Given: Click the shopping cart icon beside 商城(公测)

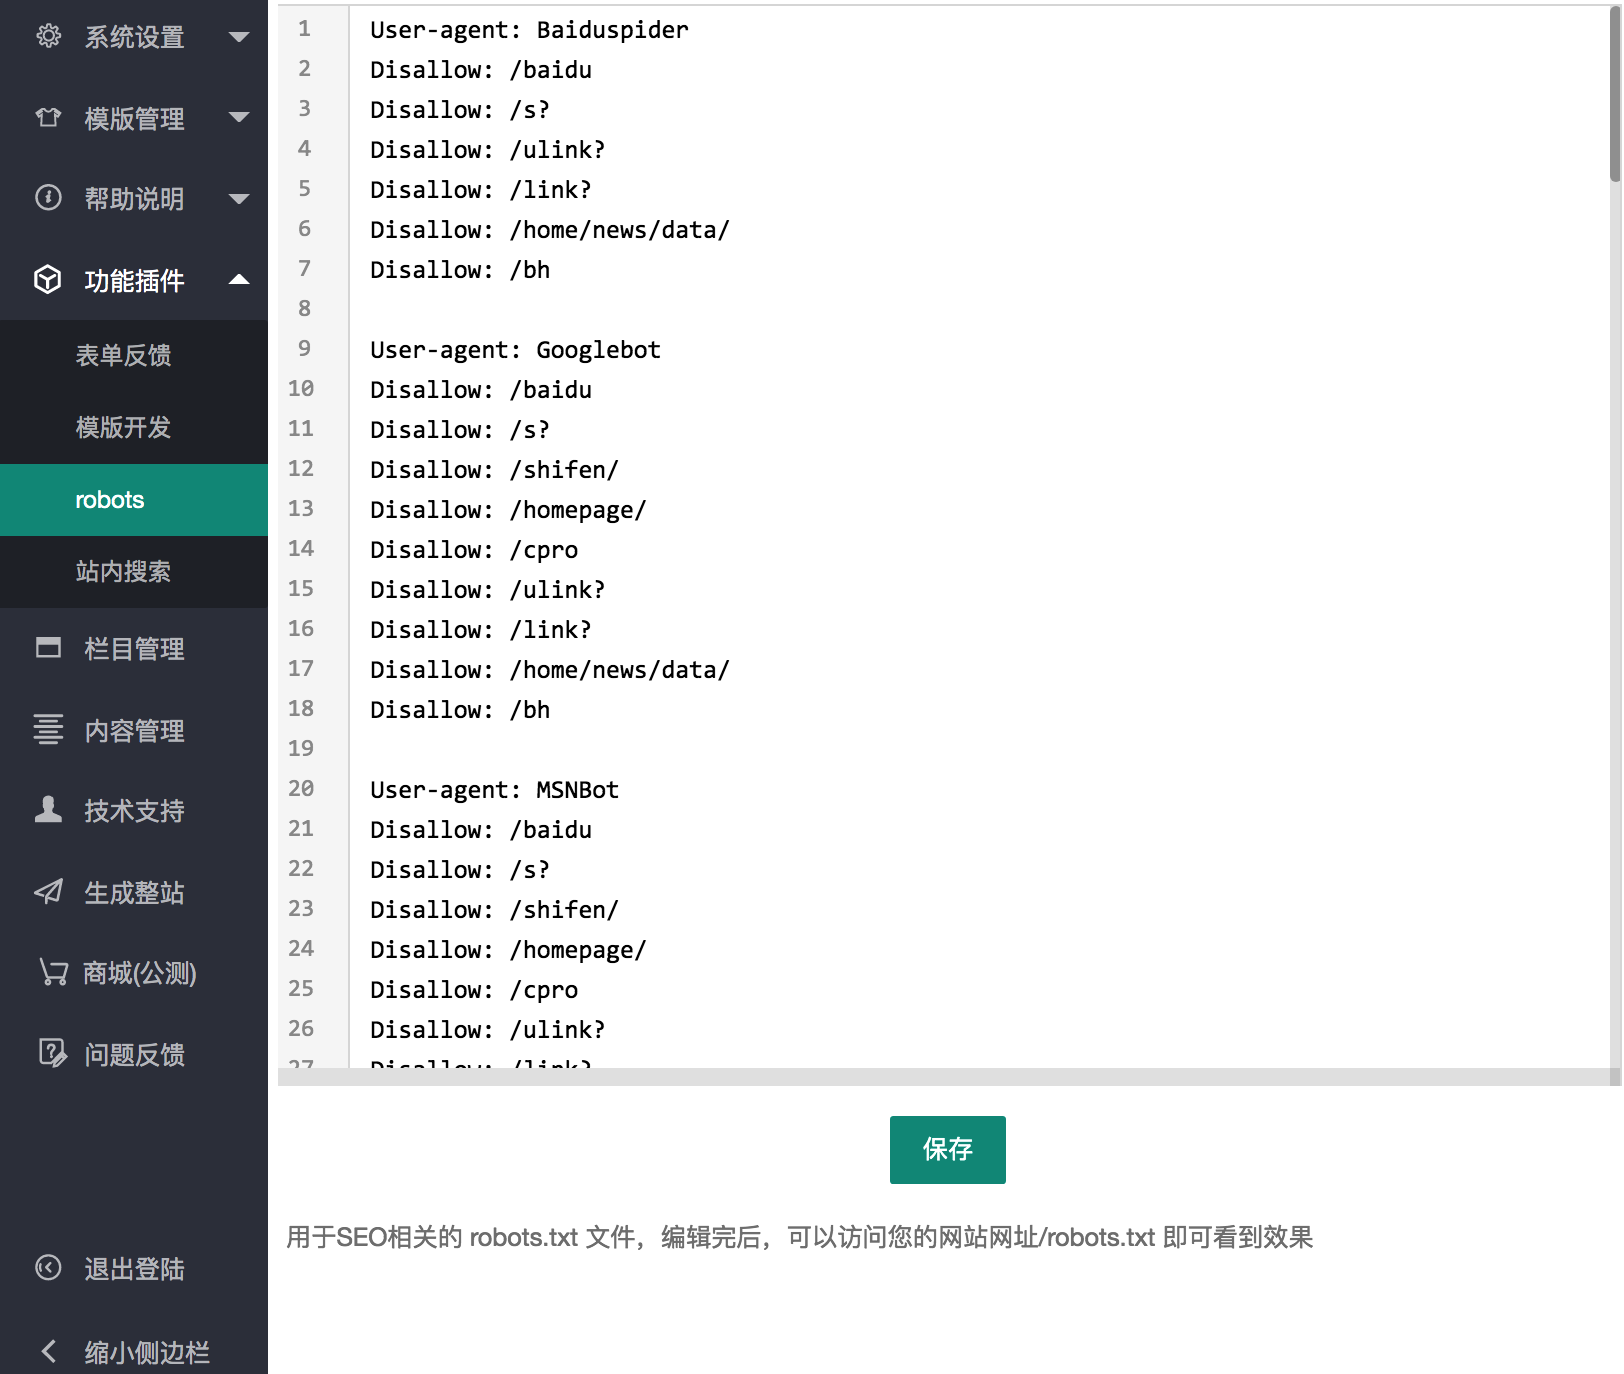Looking at the screenshot, I should pos(52,972).
